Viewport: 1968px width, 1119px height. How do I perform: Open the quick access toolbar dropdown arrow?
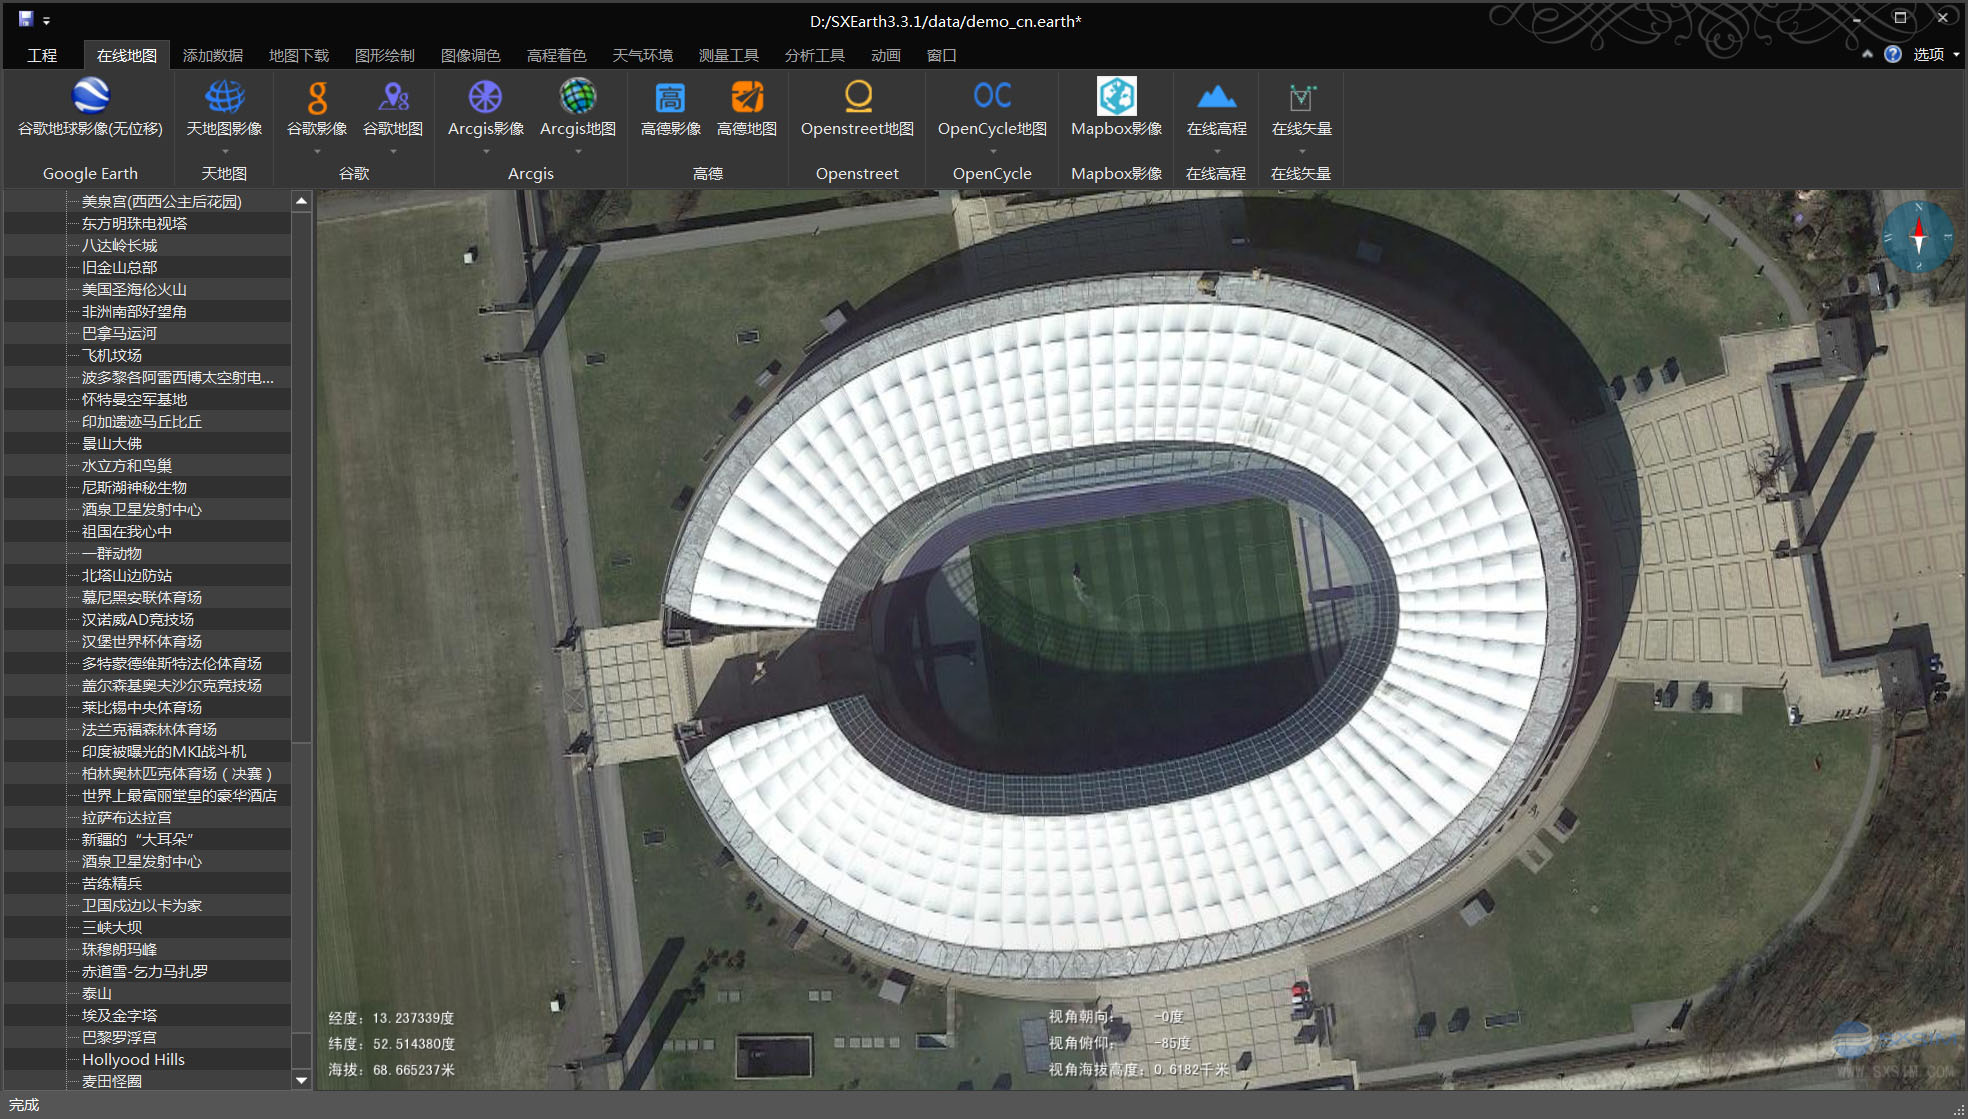(46, 21)
